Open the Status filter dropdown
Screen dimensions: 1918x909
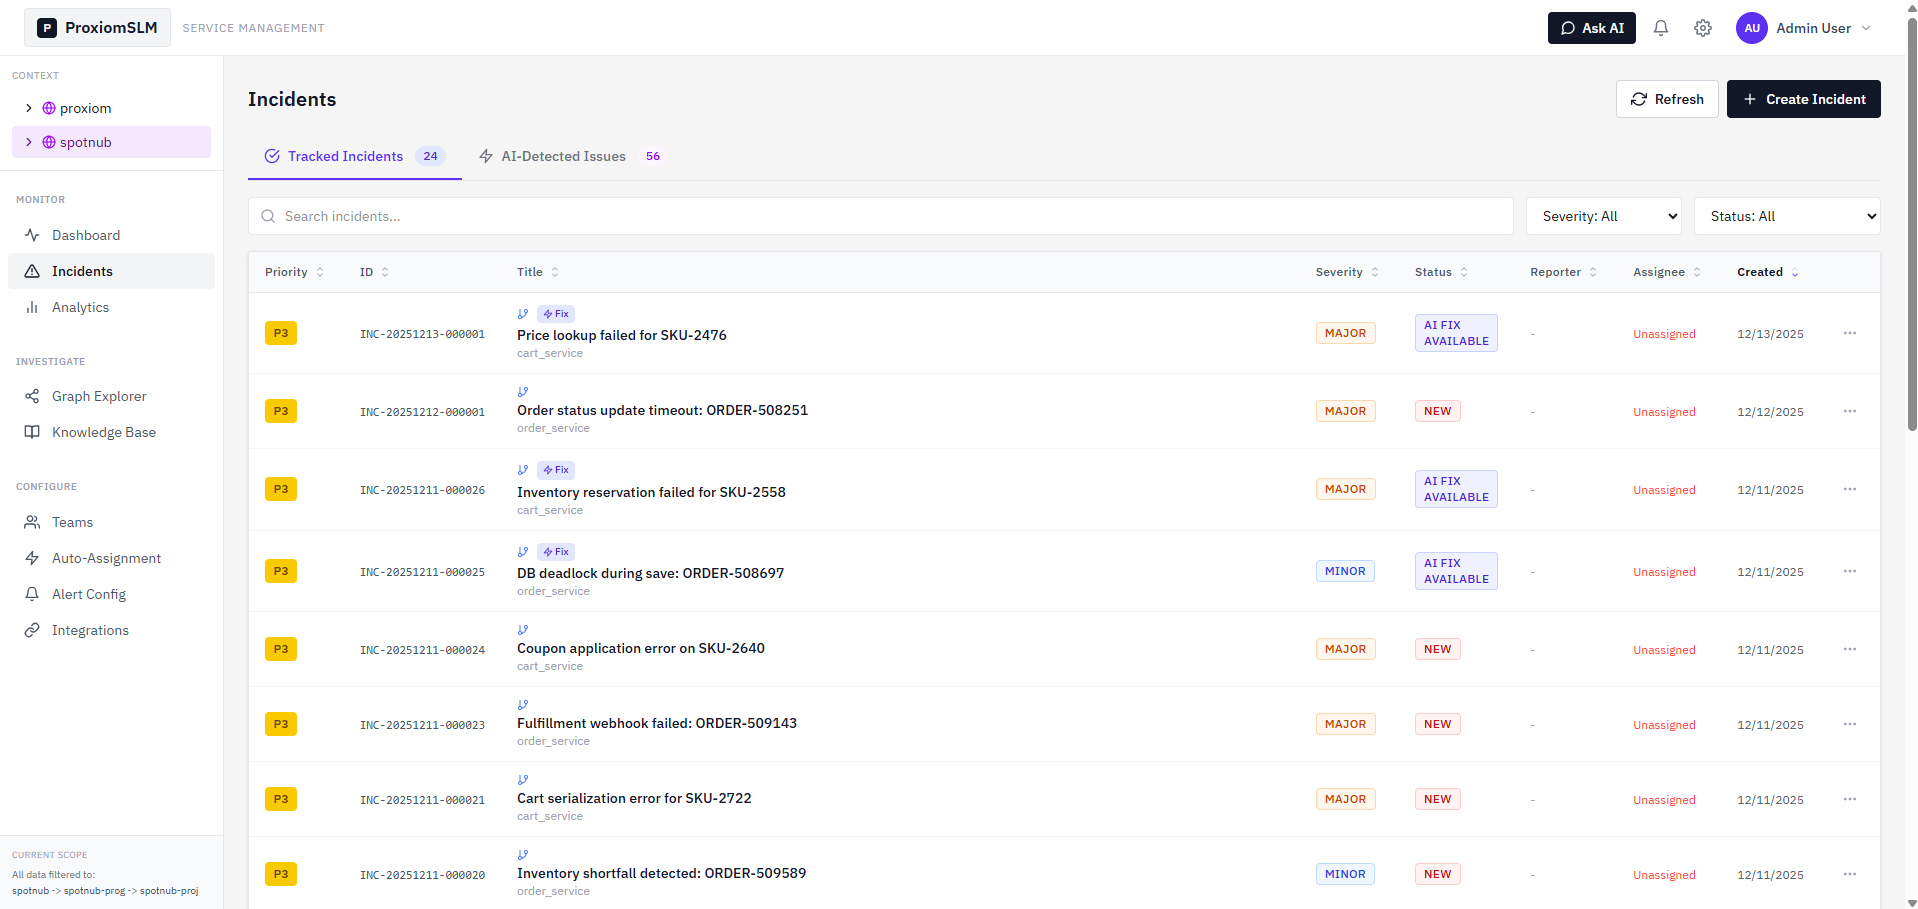1786,216
